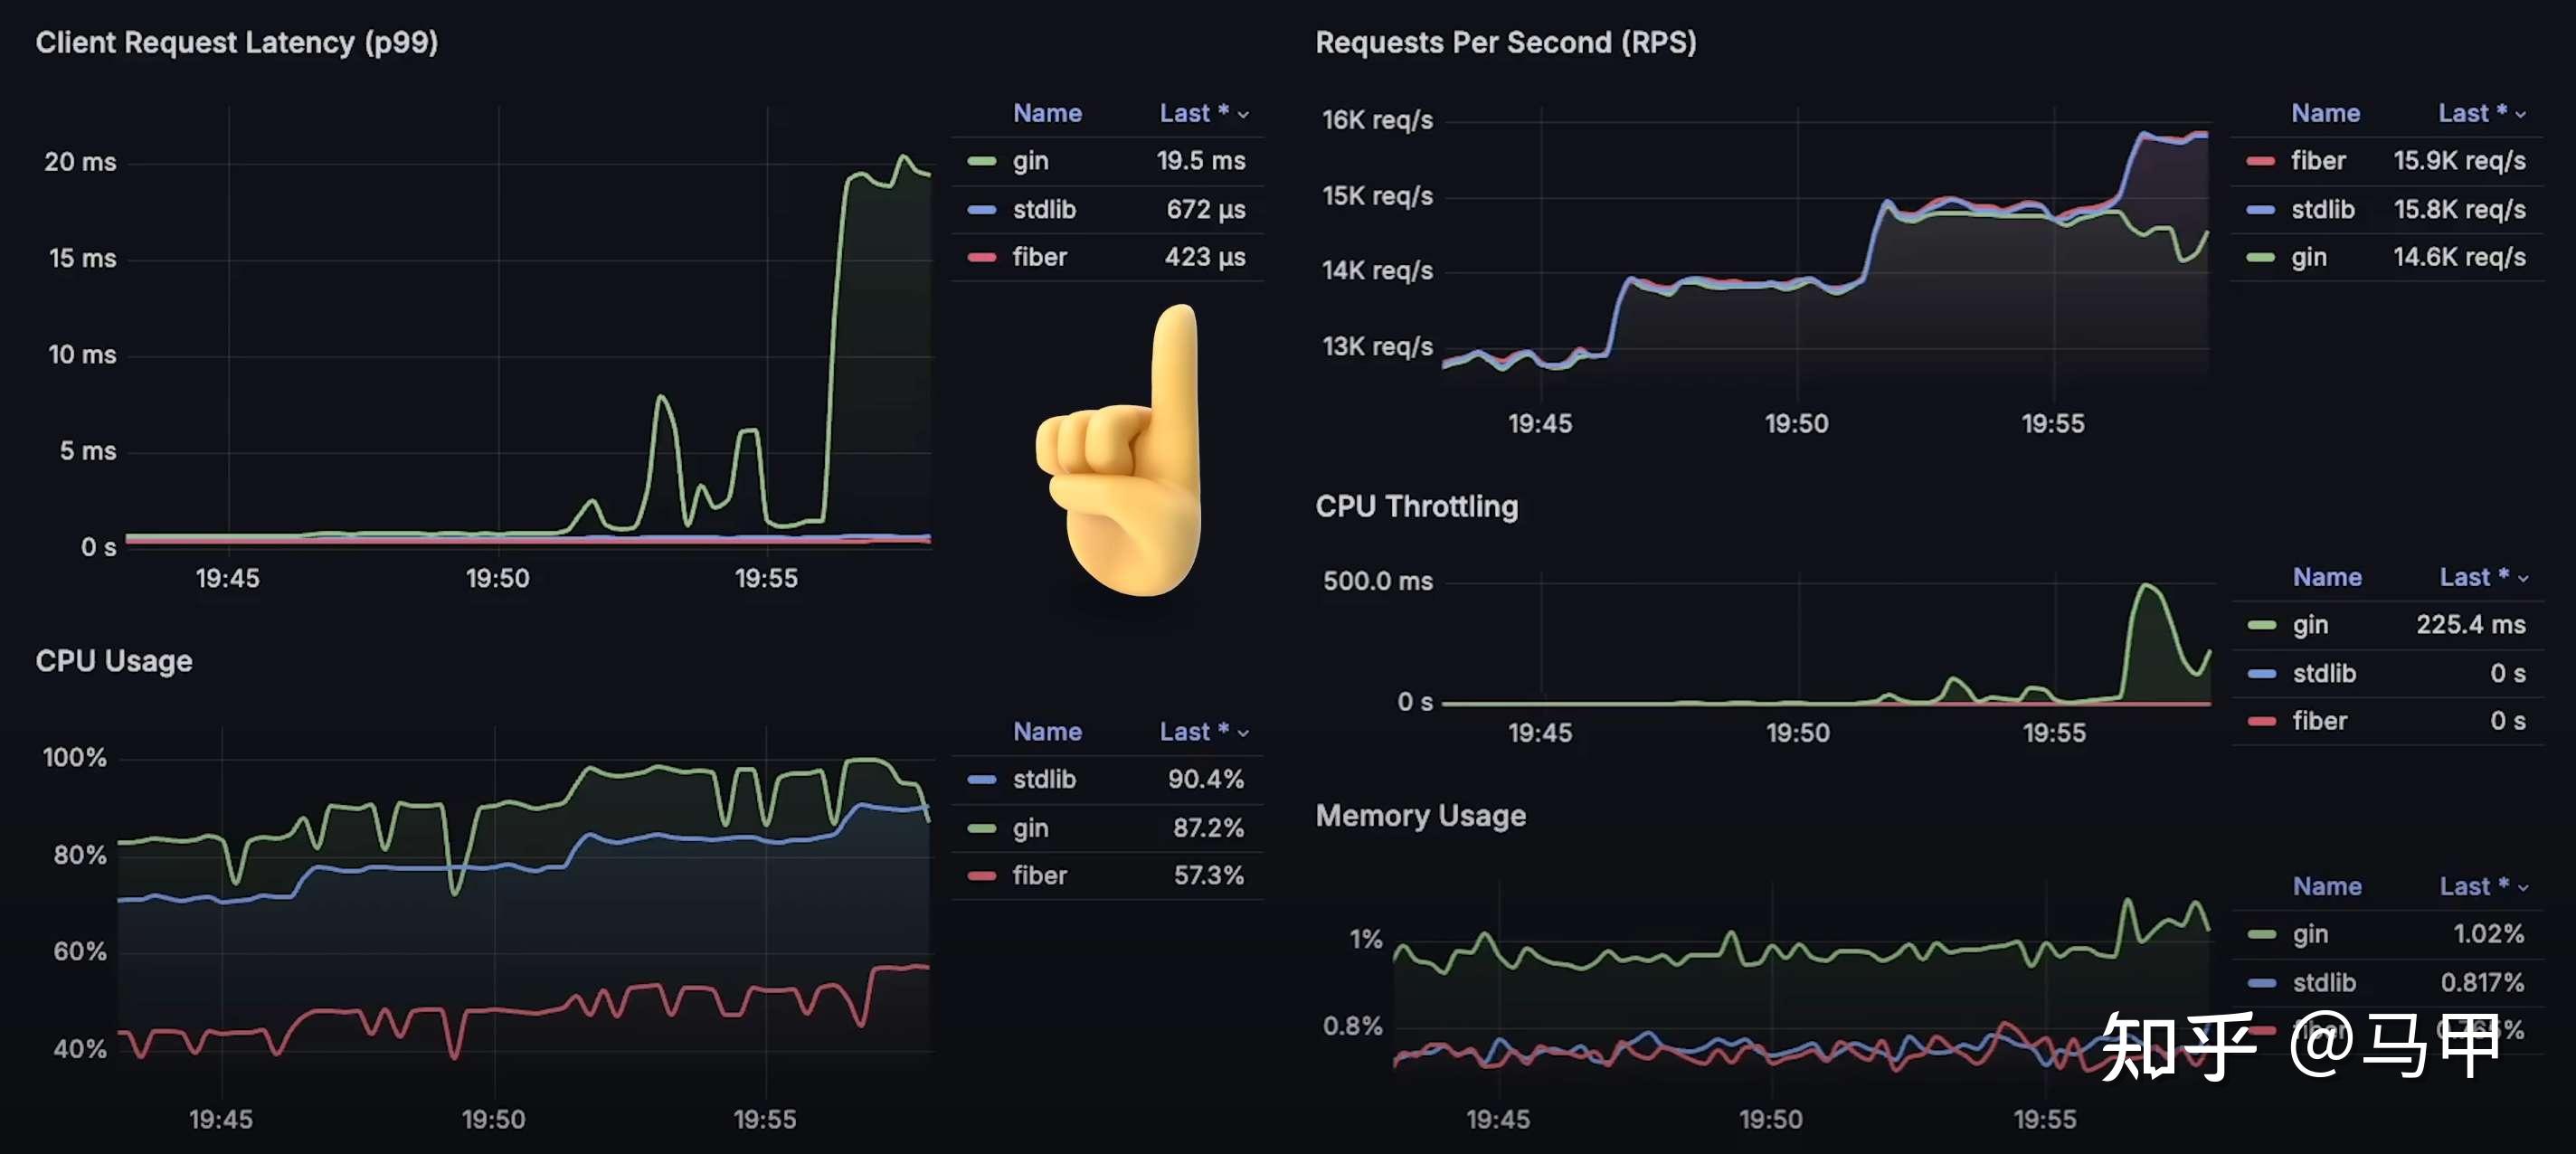Click gin green swatch in CPU Throttling legend
Screen dimensions: 2576x1154
point(2261,625)
